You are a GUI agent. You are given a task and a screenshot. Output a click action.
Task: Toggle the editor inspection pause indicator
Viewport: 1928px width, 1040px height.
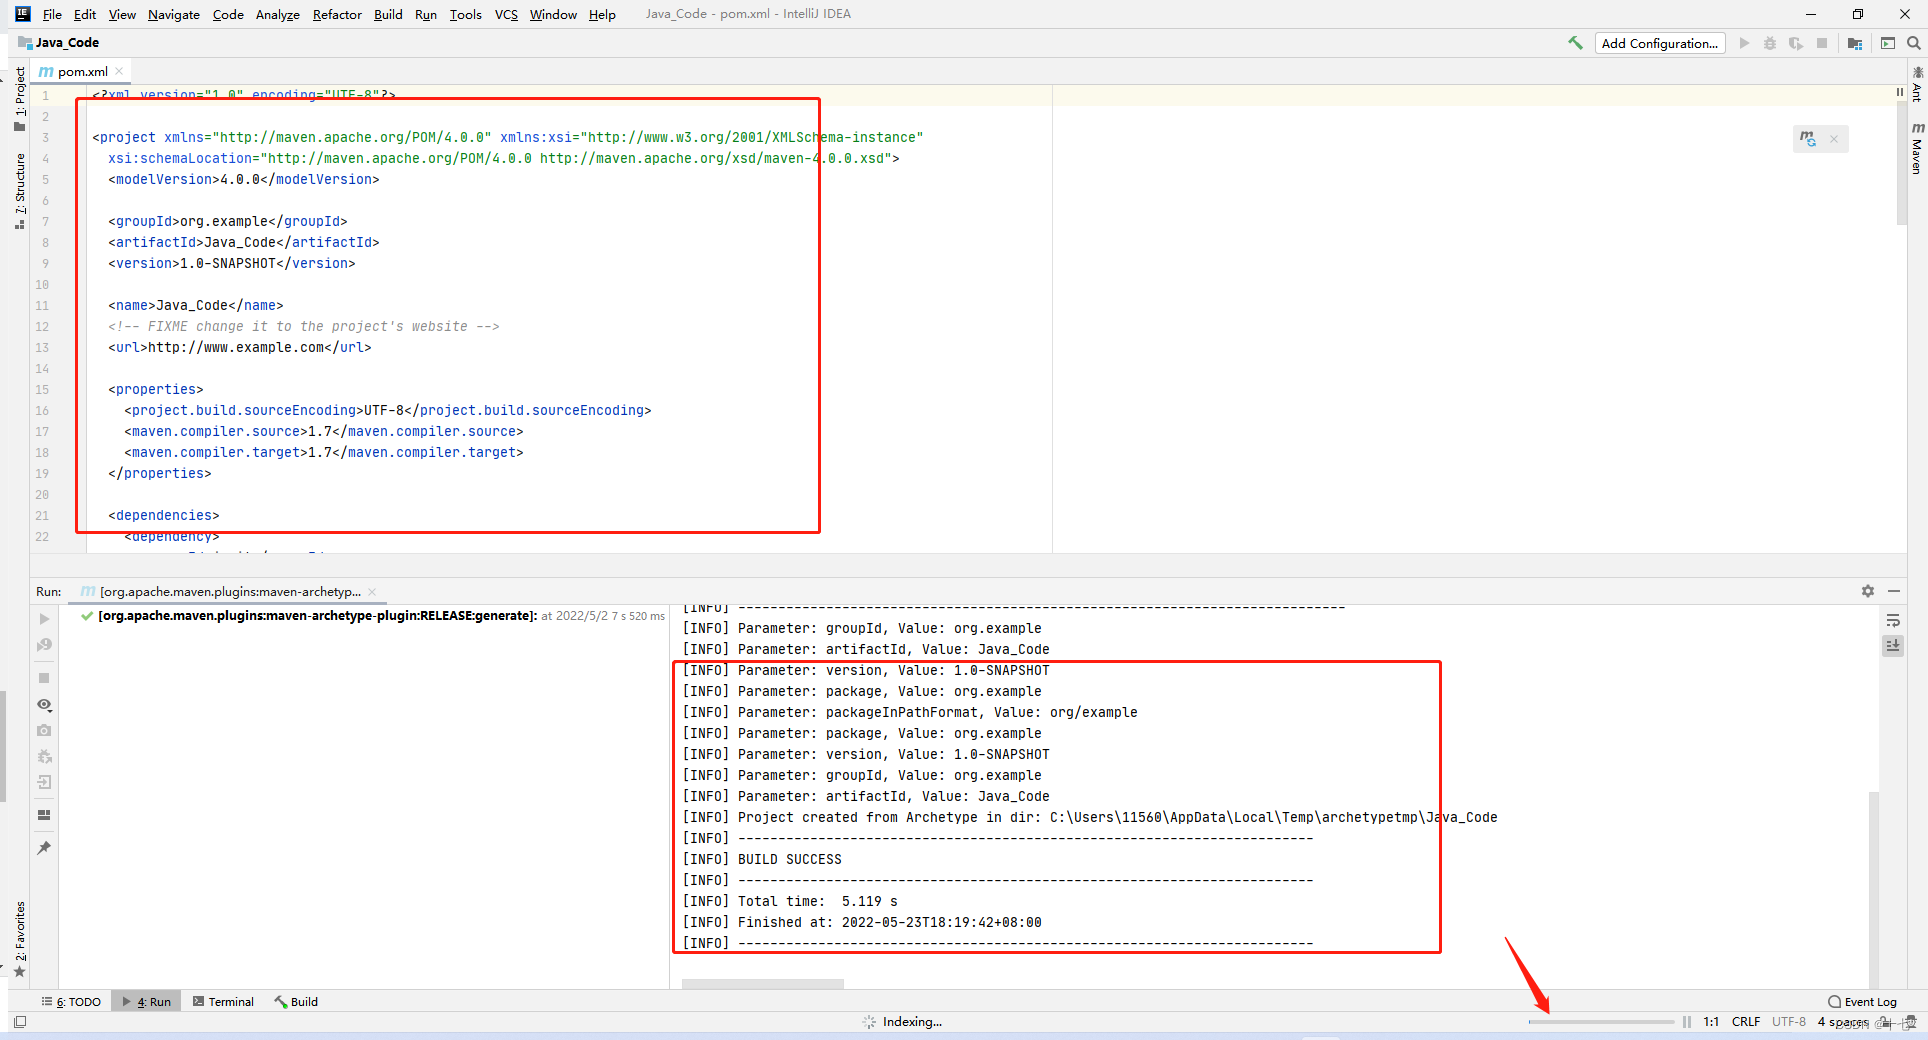(x=1899, y=92)
